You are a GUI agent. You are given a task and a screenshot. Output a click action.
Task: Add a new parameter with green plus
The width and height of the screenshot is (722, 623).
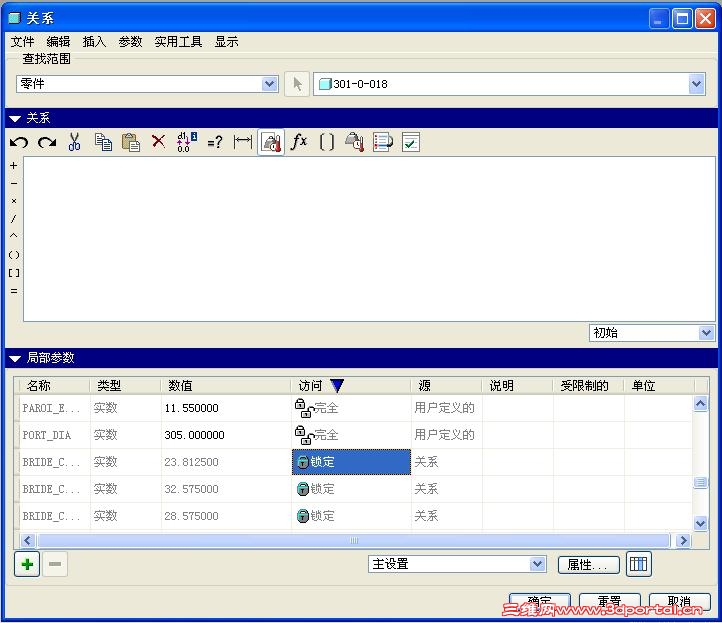click(x=27, y=564)
